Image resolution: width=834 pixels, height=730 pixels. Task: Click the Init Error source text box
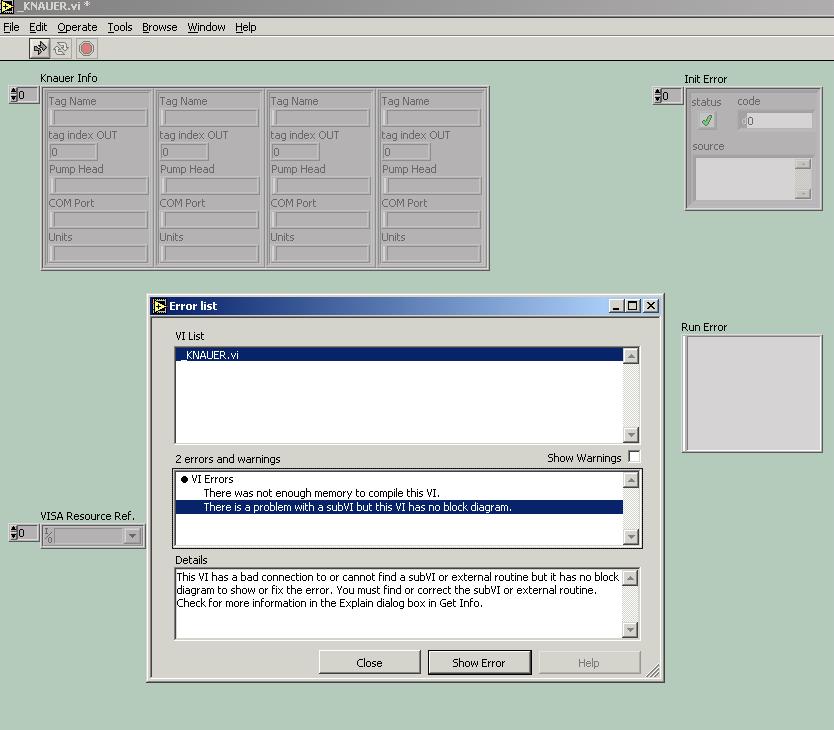[745, 179]
